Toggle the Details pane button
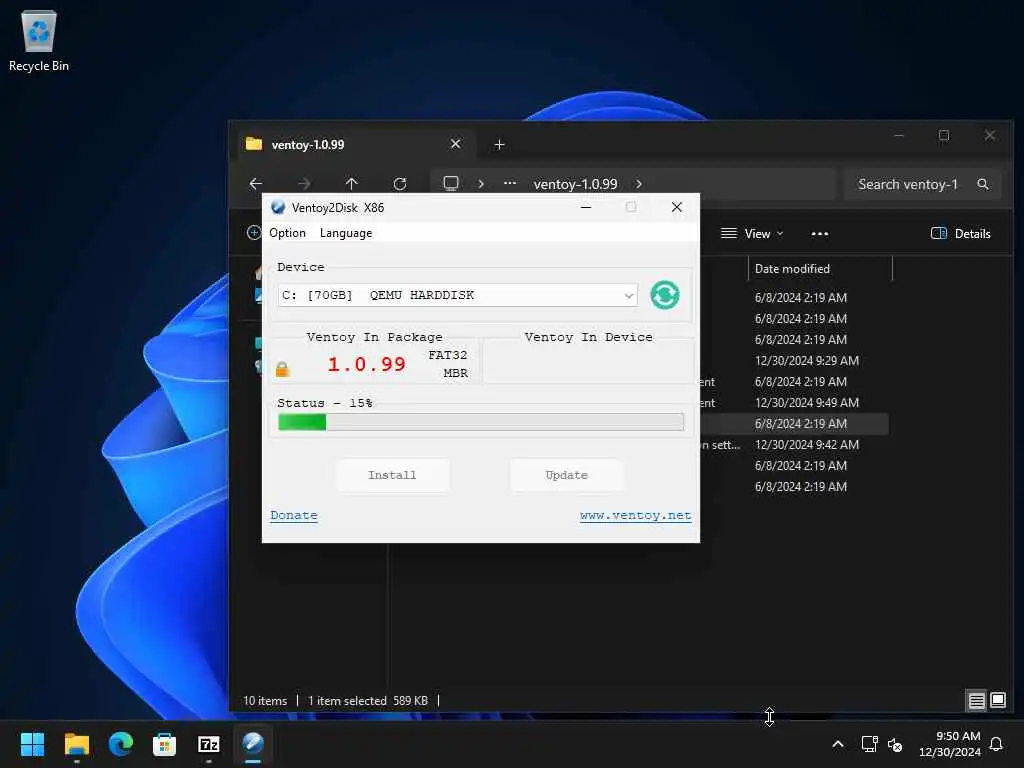 (960, 234)
